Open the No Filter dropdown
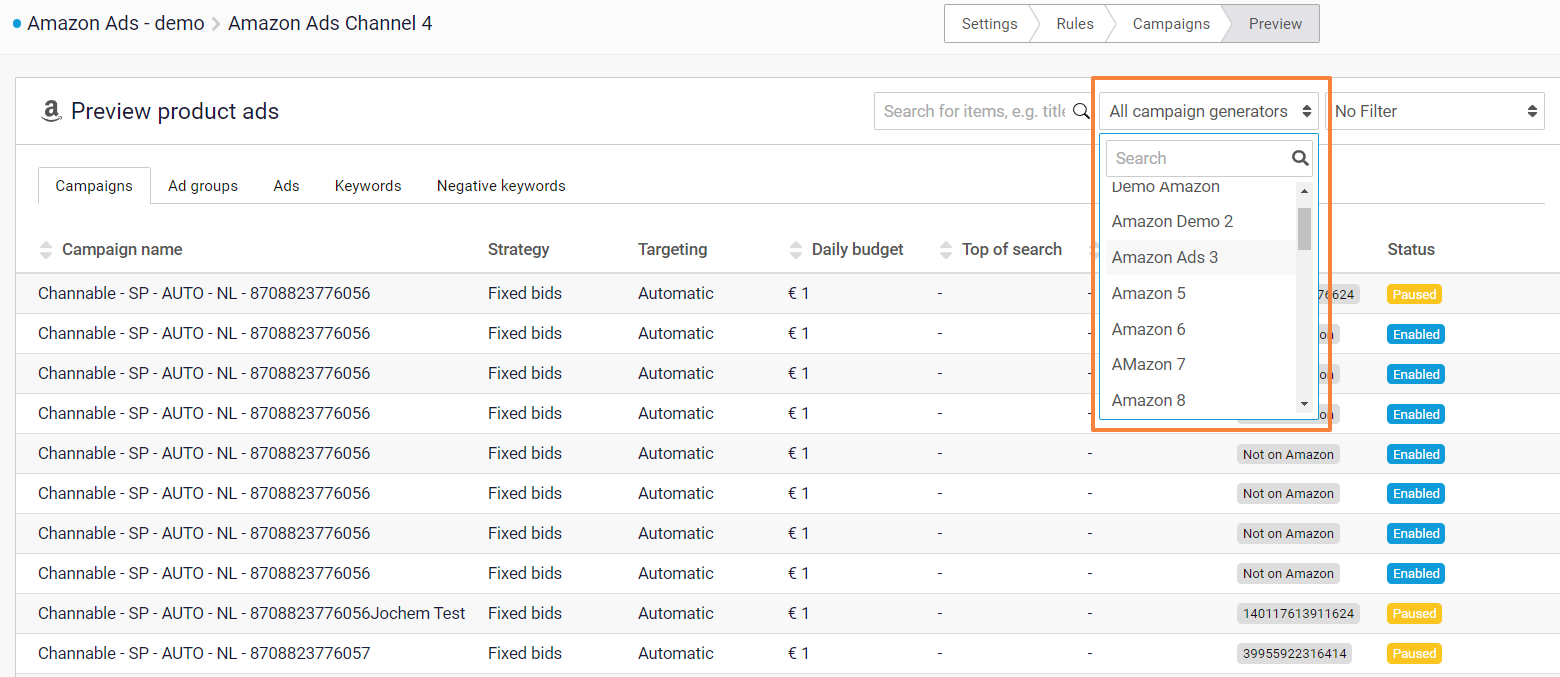Screen dimensions: 1560x677 (x=1435, y=111)
